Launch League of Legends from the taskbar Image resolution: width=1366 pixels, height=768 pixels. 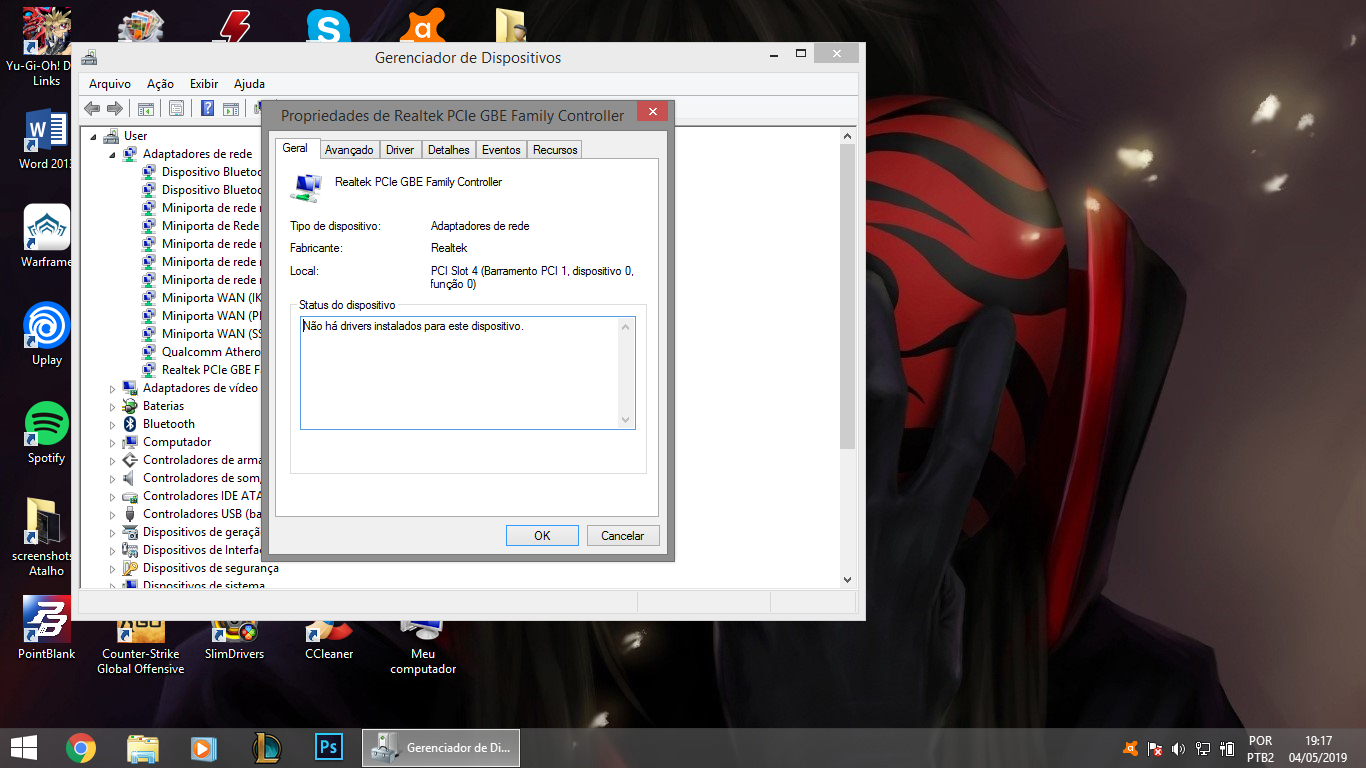266,748
